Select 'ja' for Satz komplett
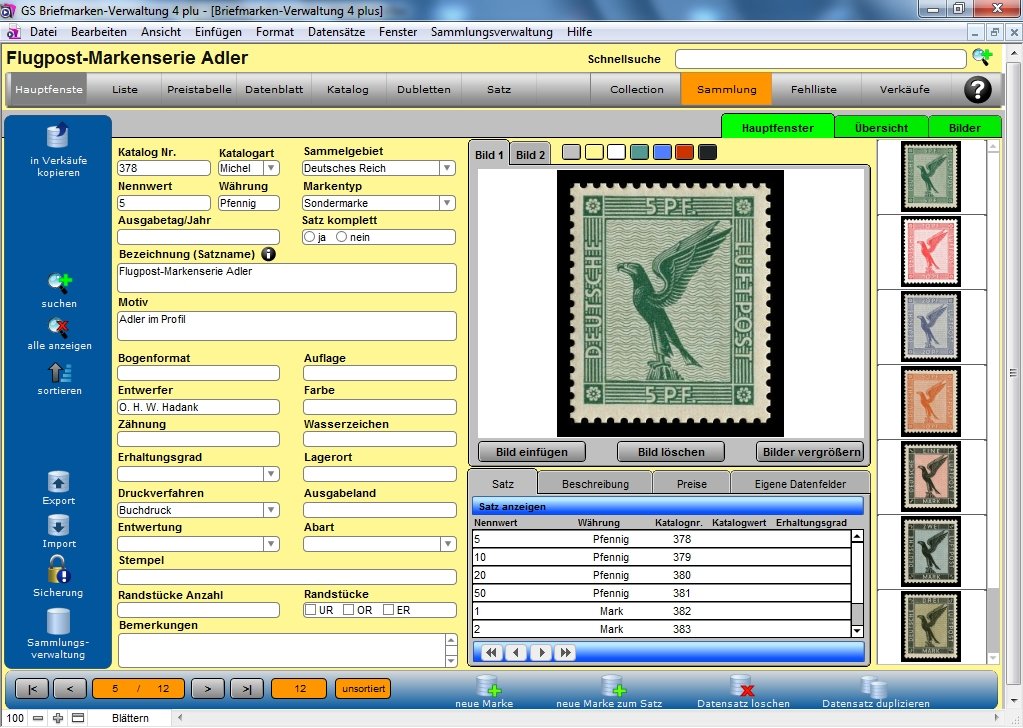The image size is (1023, 728). (x=309, y=237)
